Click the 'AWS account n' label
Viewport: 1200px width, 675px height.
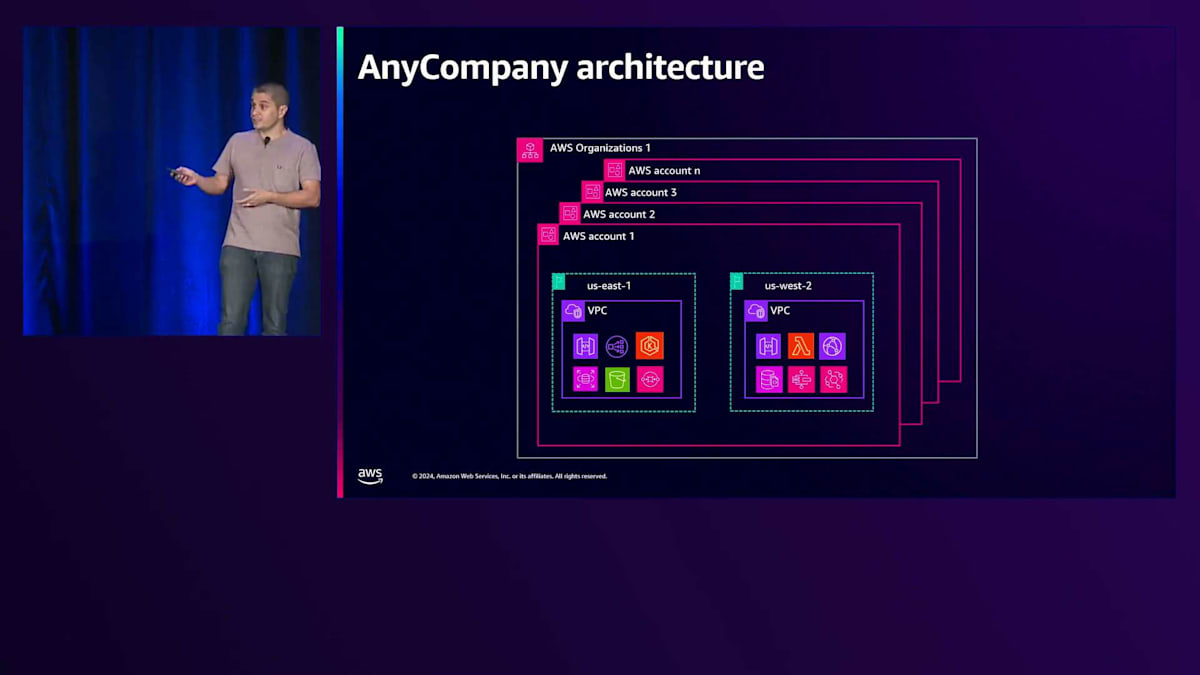pos(664,170)
